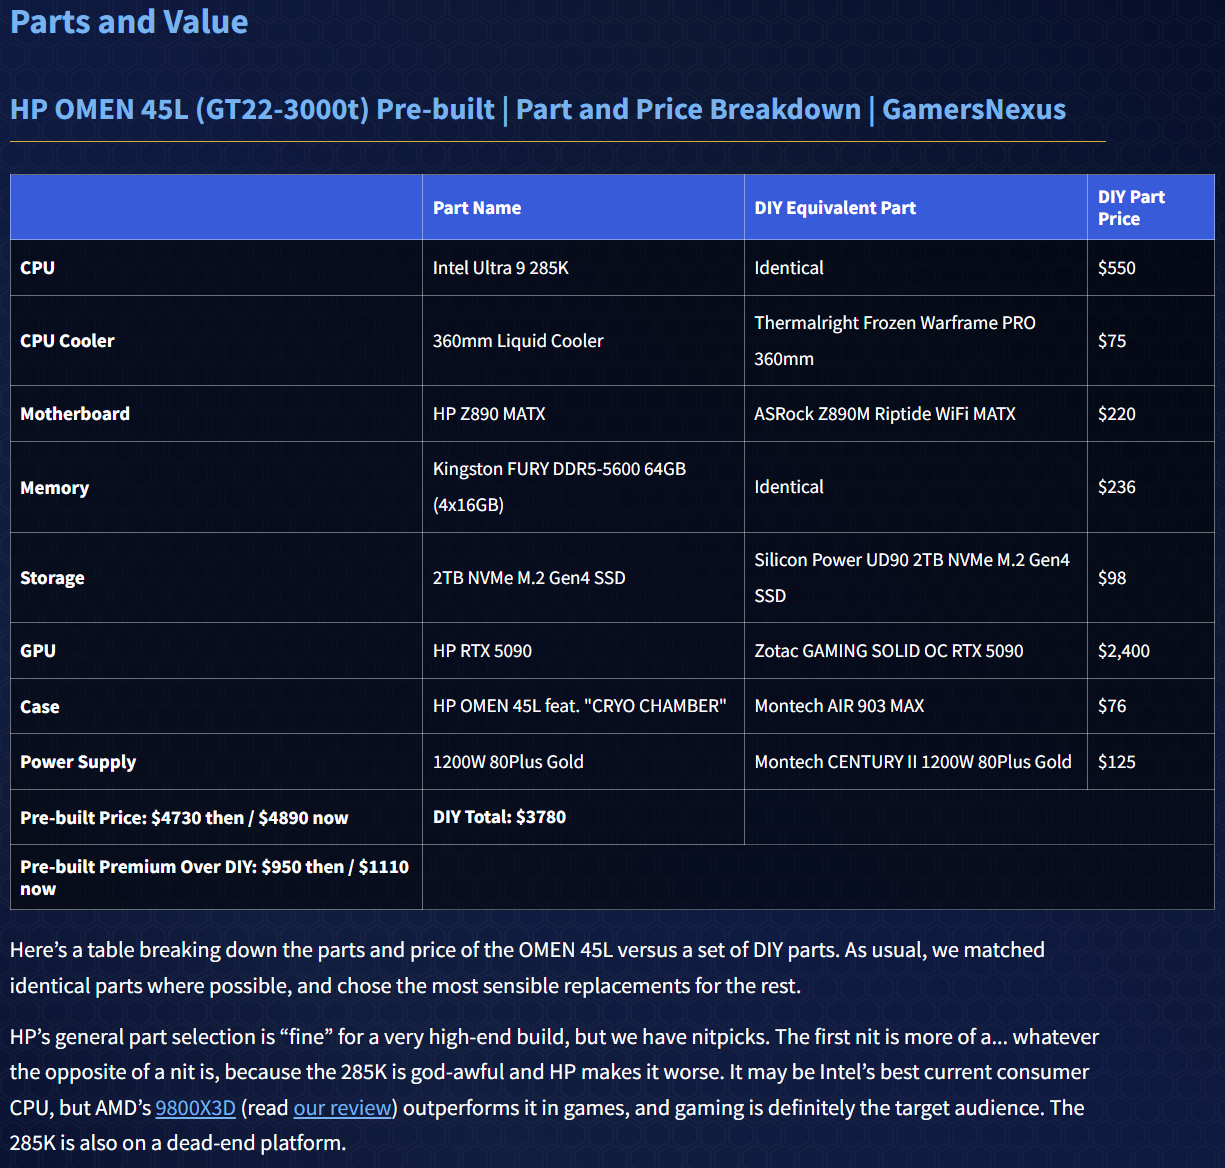Click the $550 price cell
The height and width of the screenshot is (1168, 1225).
(1150, 268)
